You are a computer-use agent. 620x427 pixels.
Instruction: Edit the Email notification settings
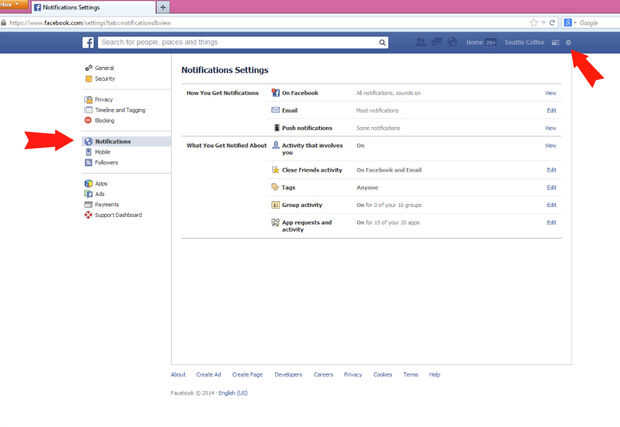click(x=551, y=110)
